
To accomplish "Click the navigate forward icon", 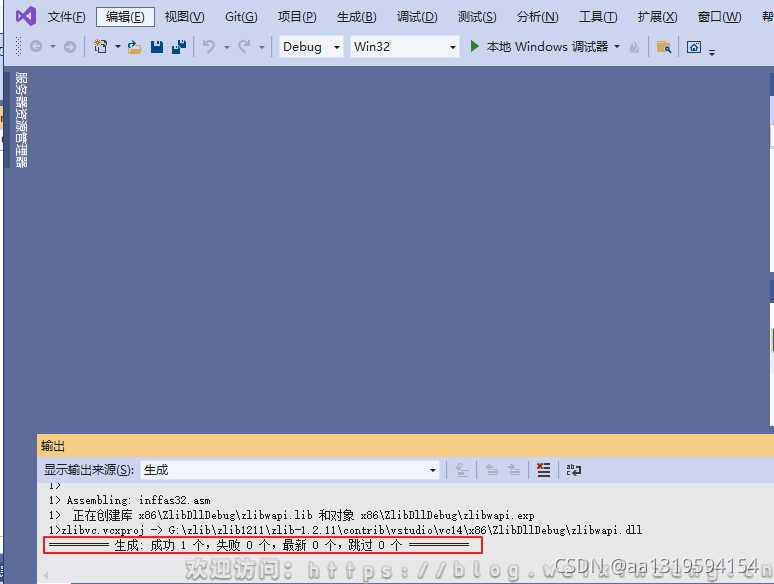I will click(70, 47).
